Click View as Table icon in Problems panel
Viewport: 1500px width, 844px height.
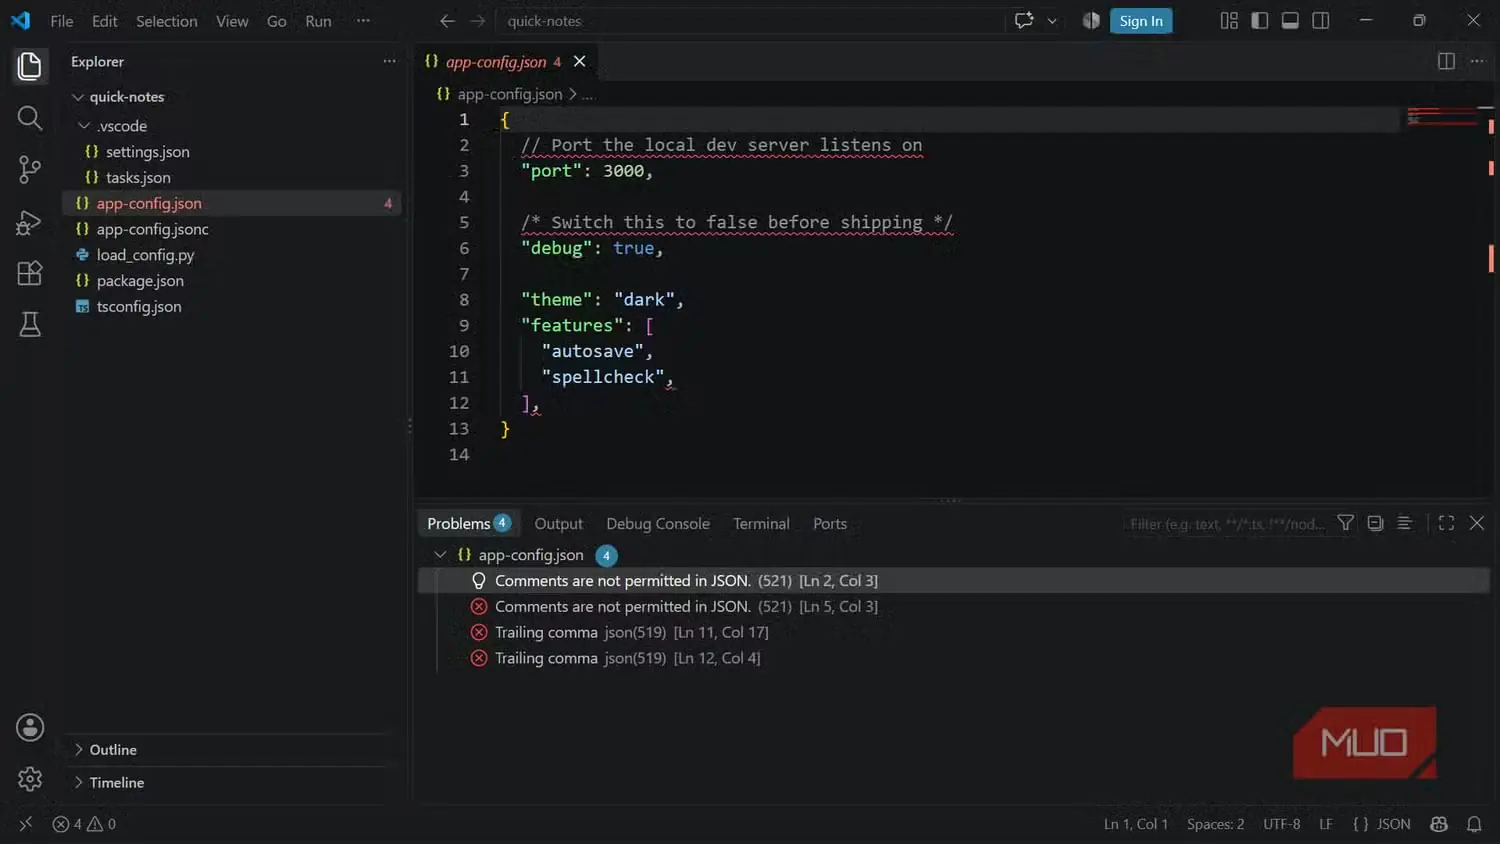click(1404, 523)
